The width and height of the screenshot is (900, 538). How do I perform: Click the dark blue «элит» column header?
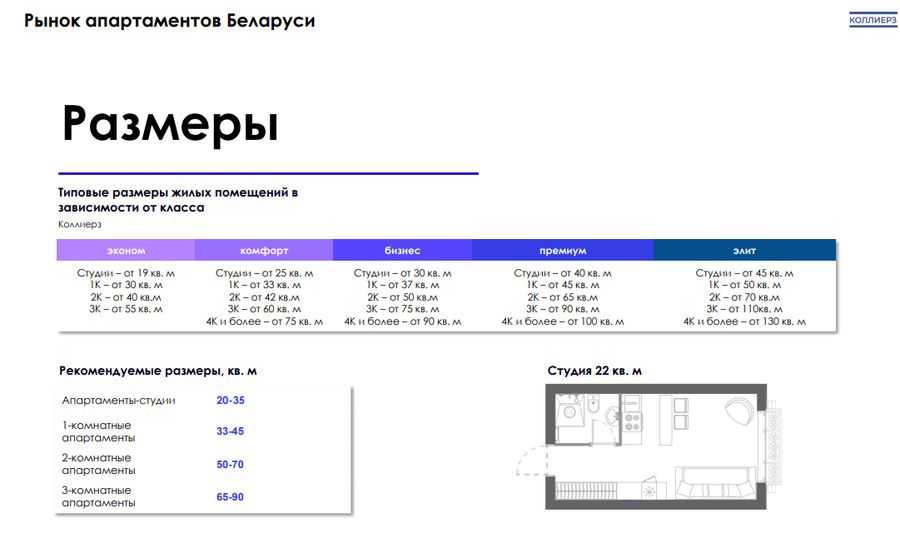pos(744,251)
